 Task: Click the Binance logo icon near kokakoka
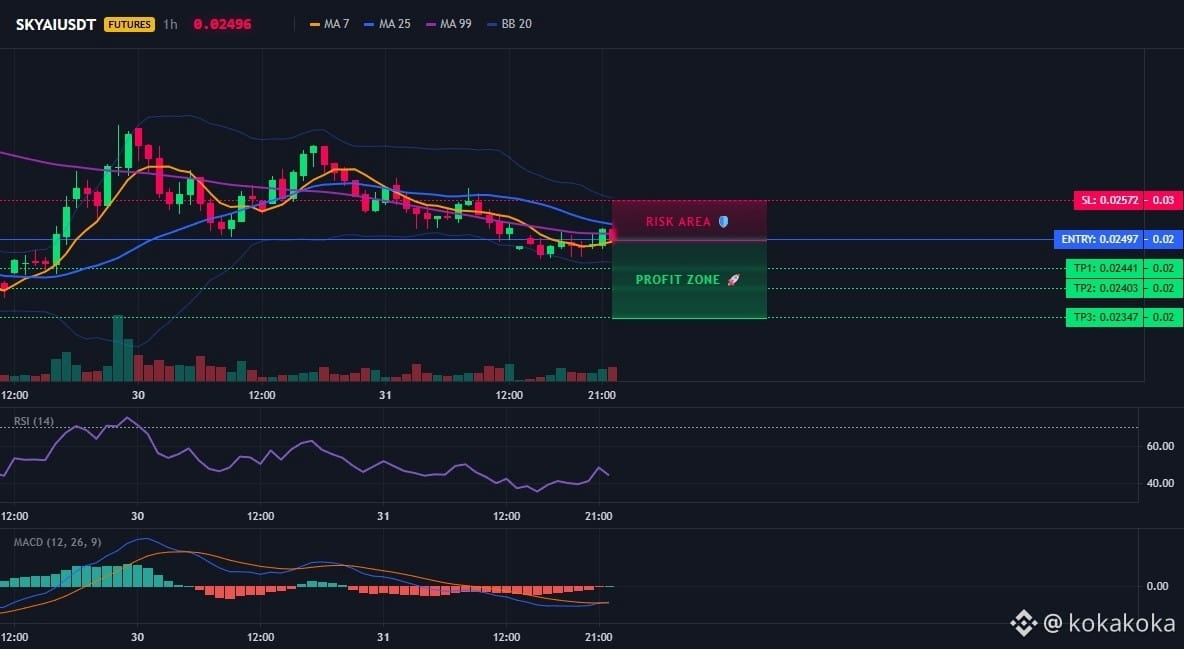click(x=1024, y=623)
